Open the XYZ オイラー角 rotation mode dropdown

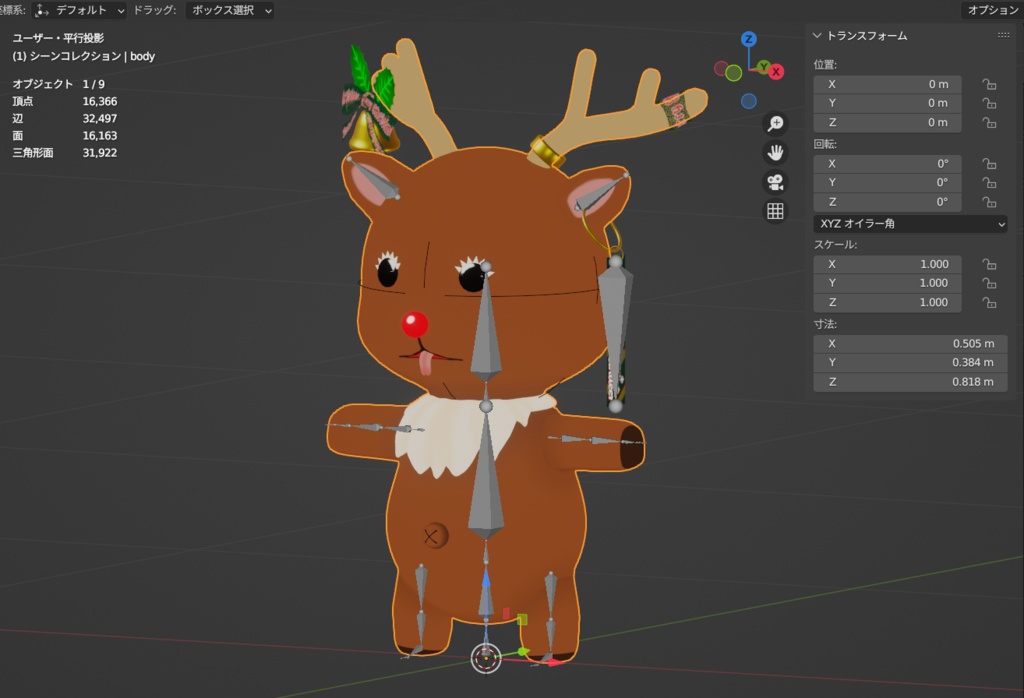point(909,224)
